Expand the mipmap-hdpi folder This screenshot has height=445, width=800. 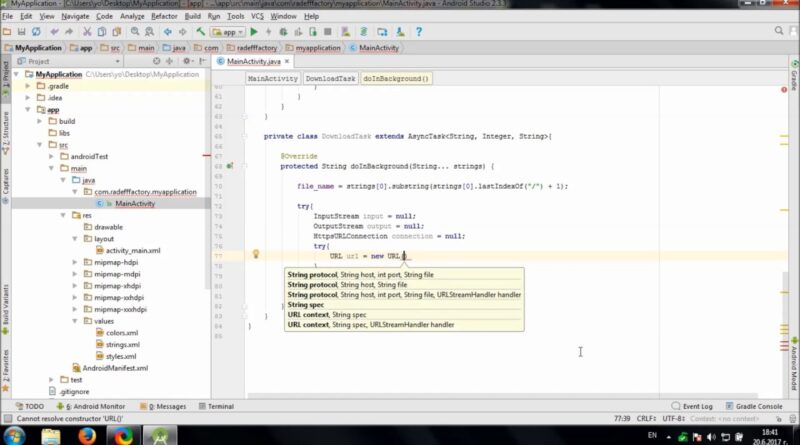[x=74, y=262]
